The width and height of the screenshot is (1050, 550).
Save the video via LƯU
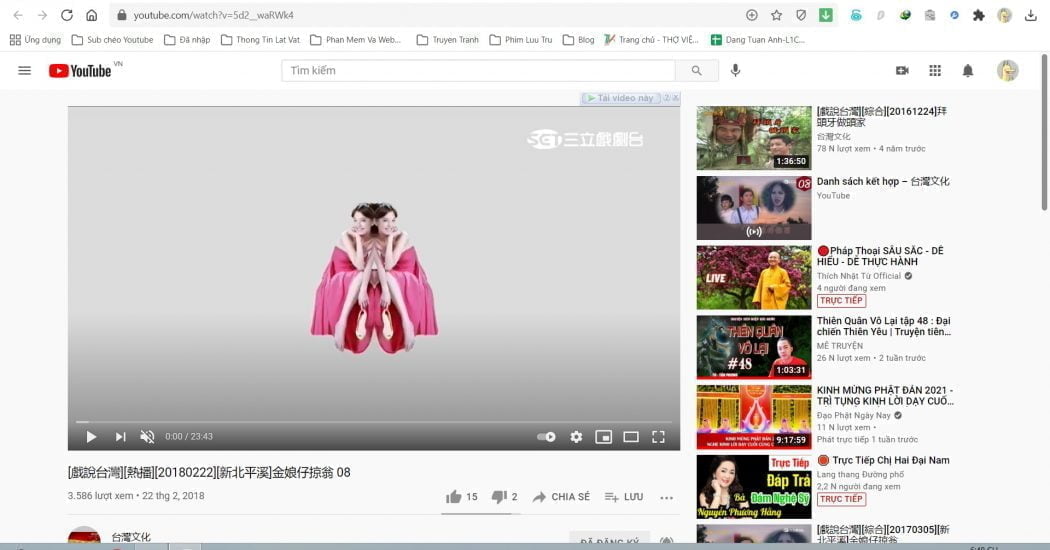tap(623, 496)
